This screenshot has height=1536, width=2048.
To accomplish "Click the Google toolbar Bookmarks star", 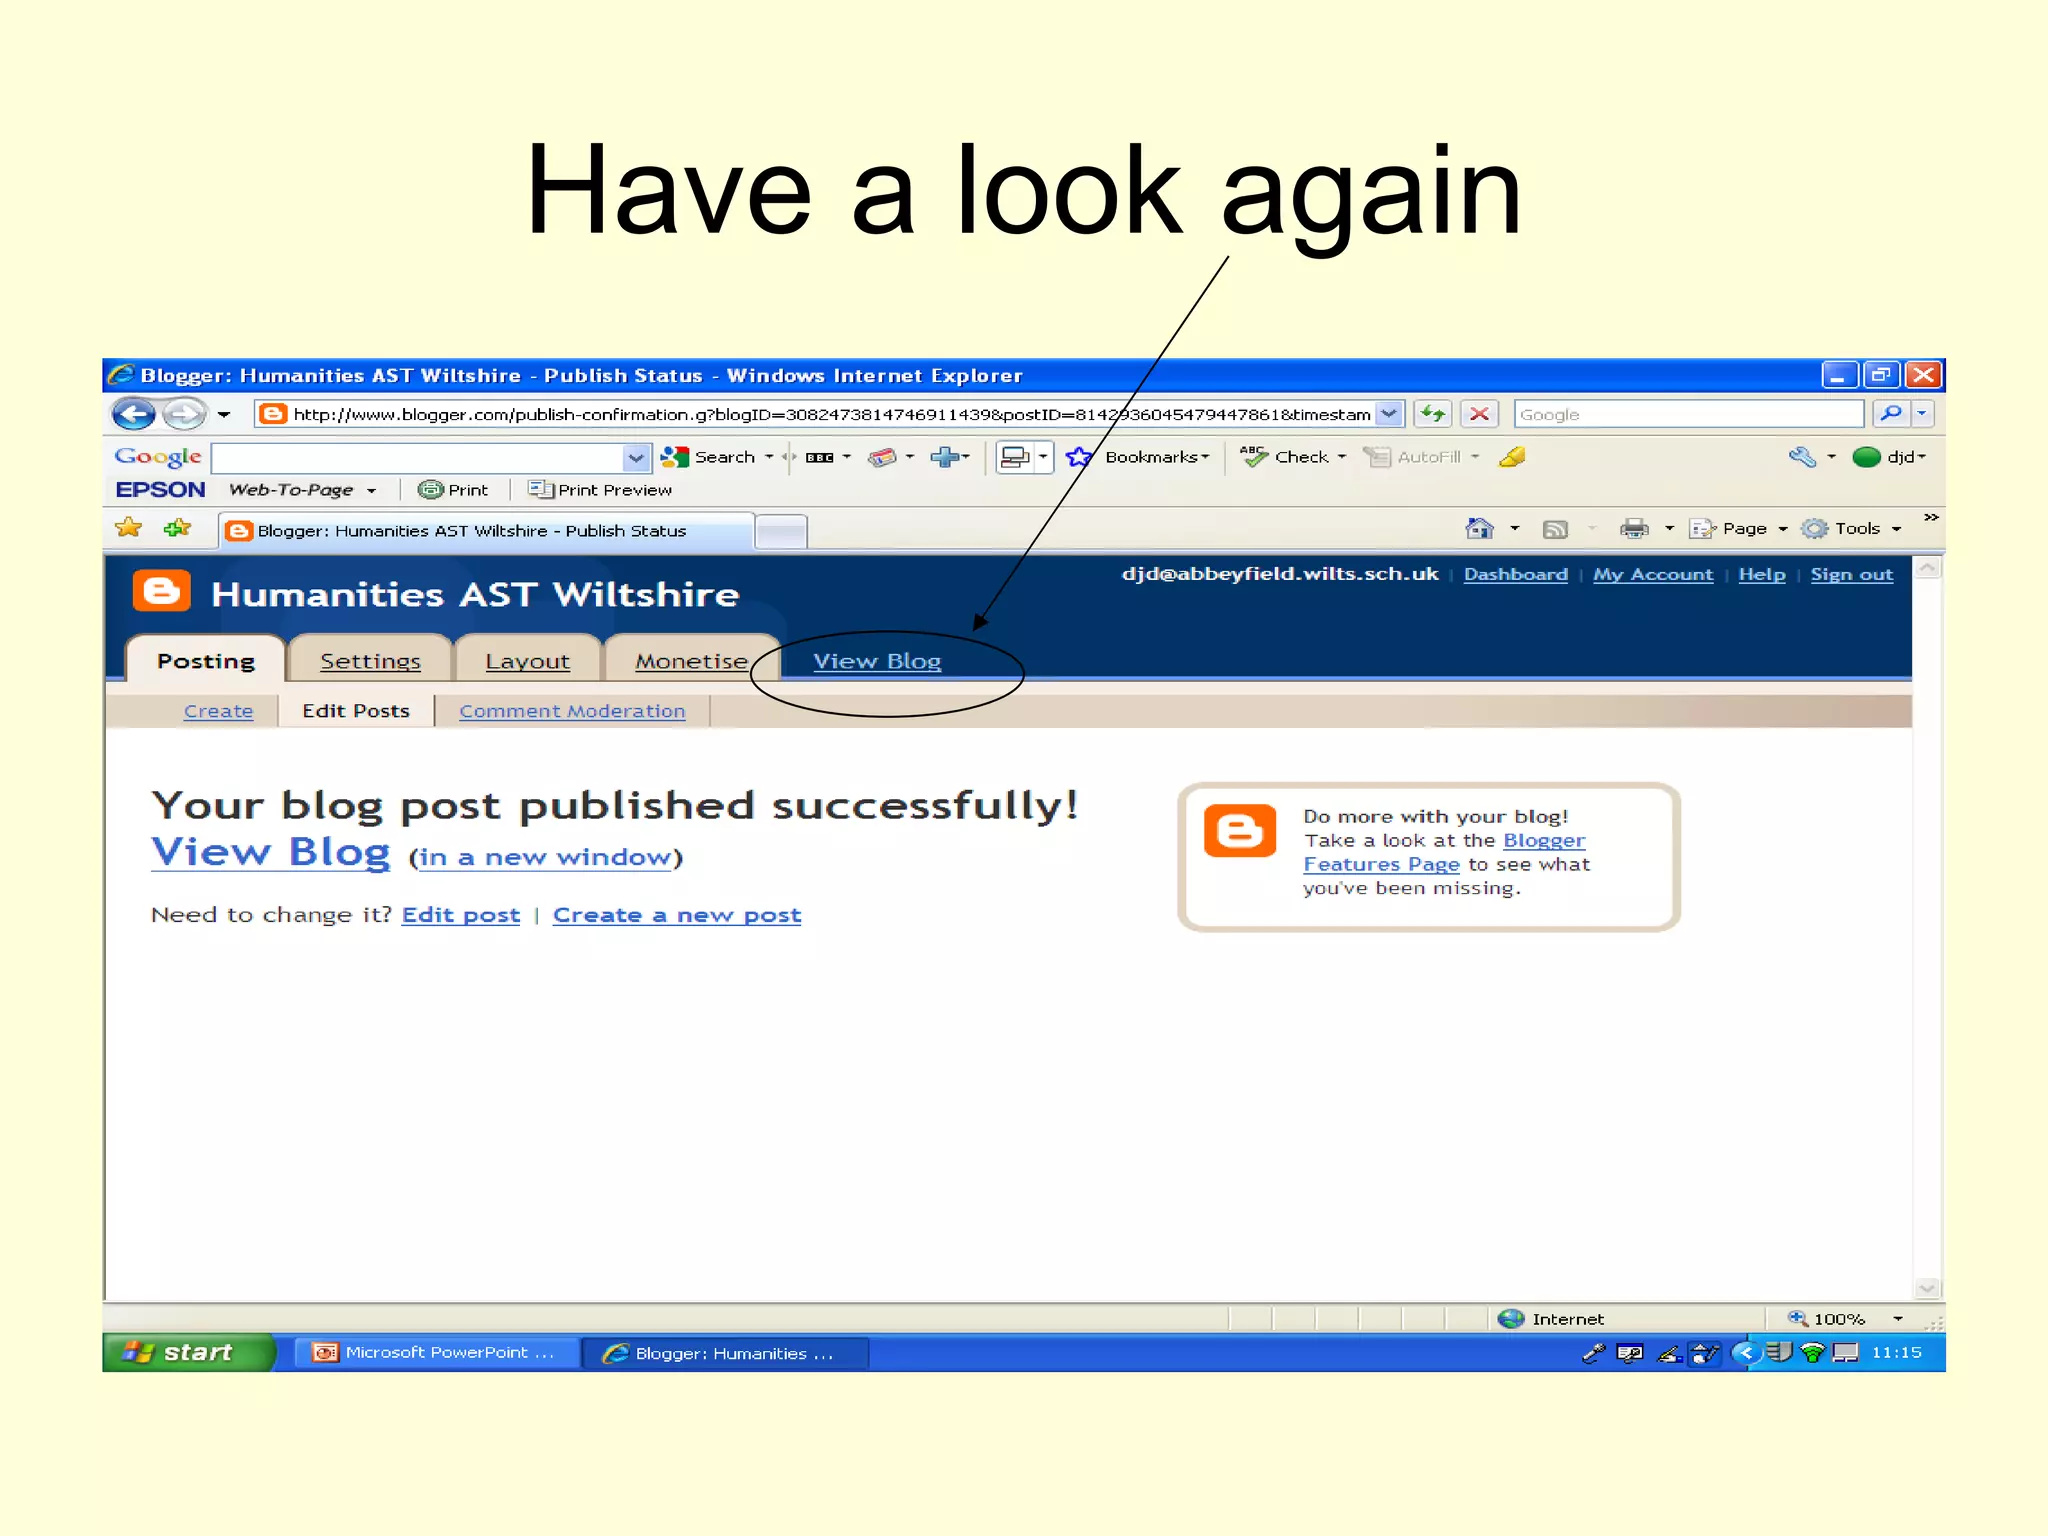I will pos(1079,457).
